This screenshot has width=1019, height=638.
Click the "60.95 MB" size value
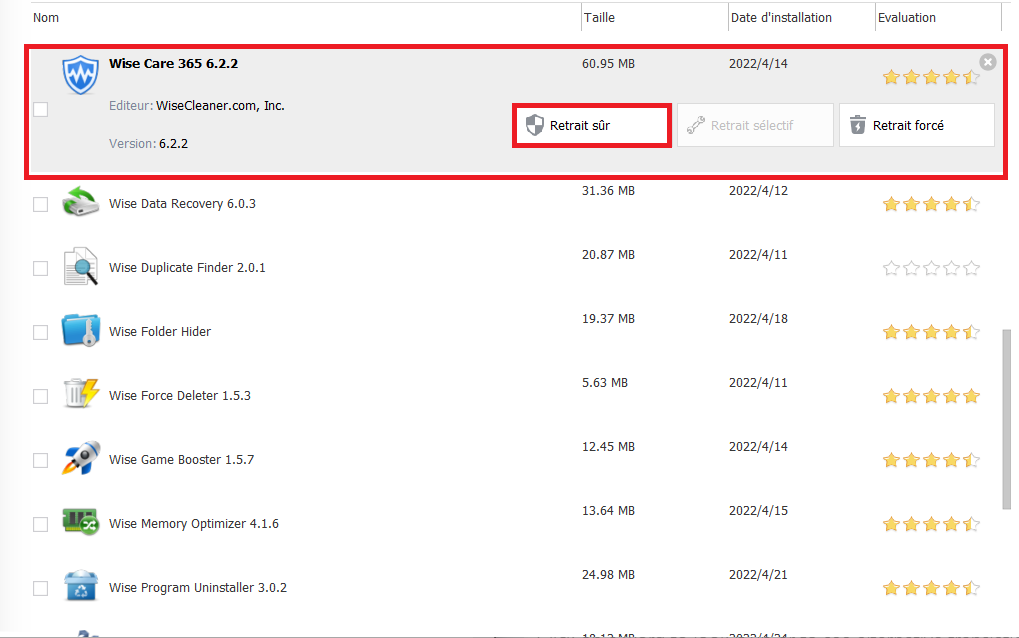(x=608, y=64)
